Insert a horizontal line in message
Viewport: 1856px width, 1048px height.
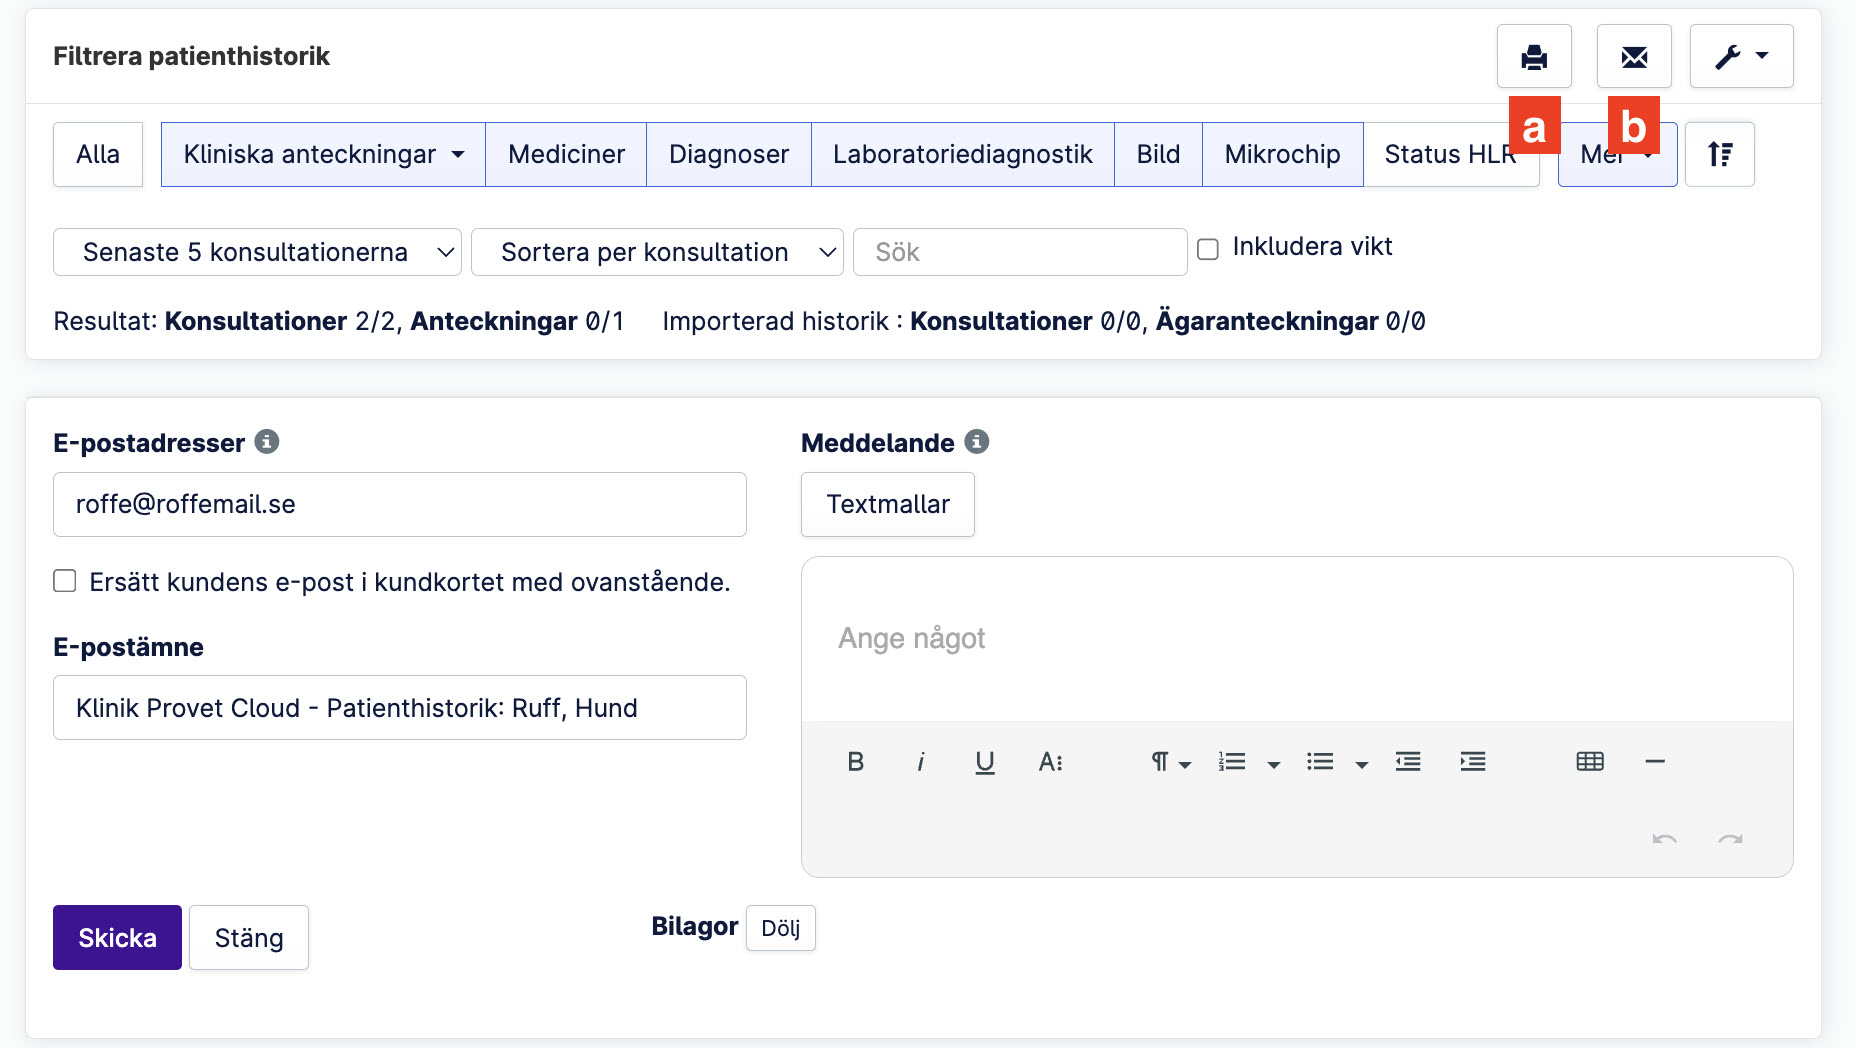[1655, 762]
